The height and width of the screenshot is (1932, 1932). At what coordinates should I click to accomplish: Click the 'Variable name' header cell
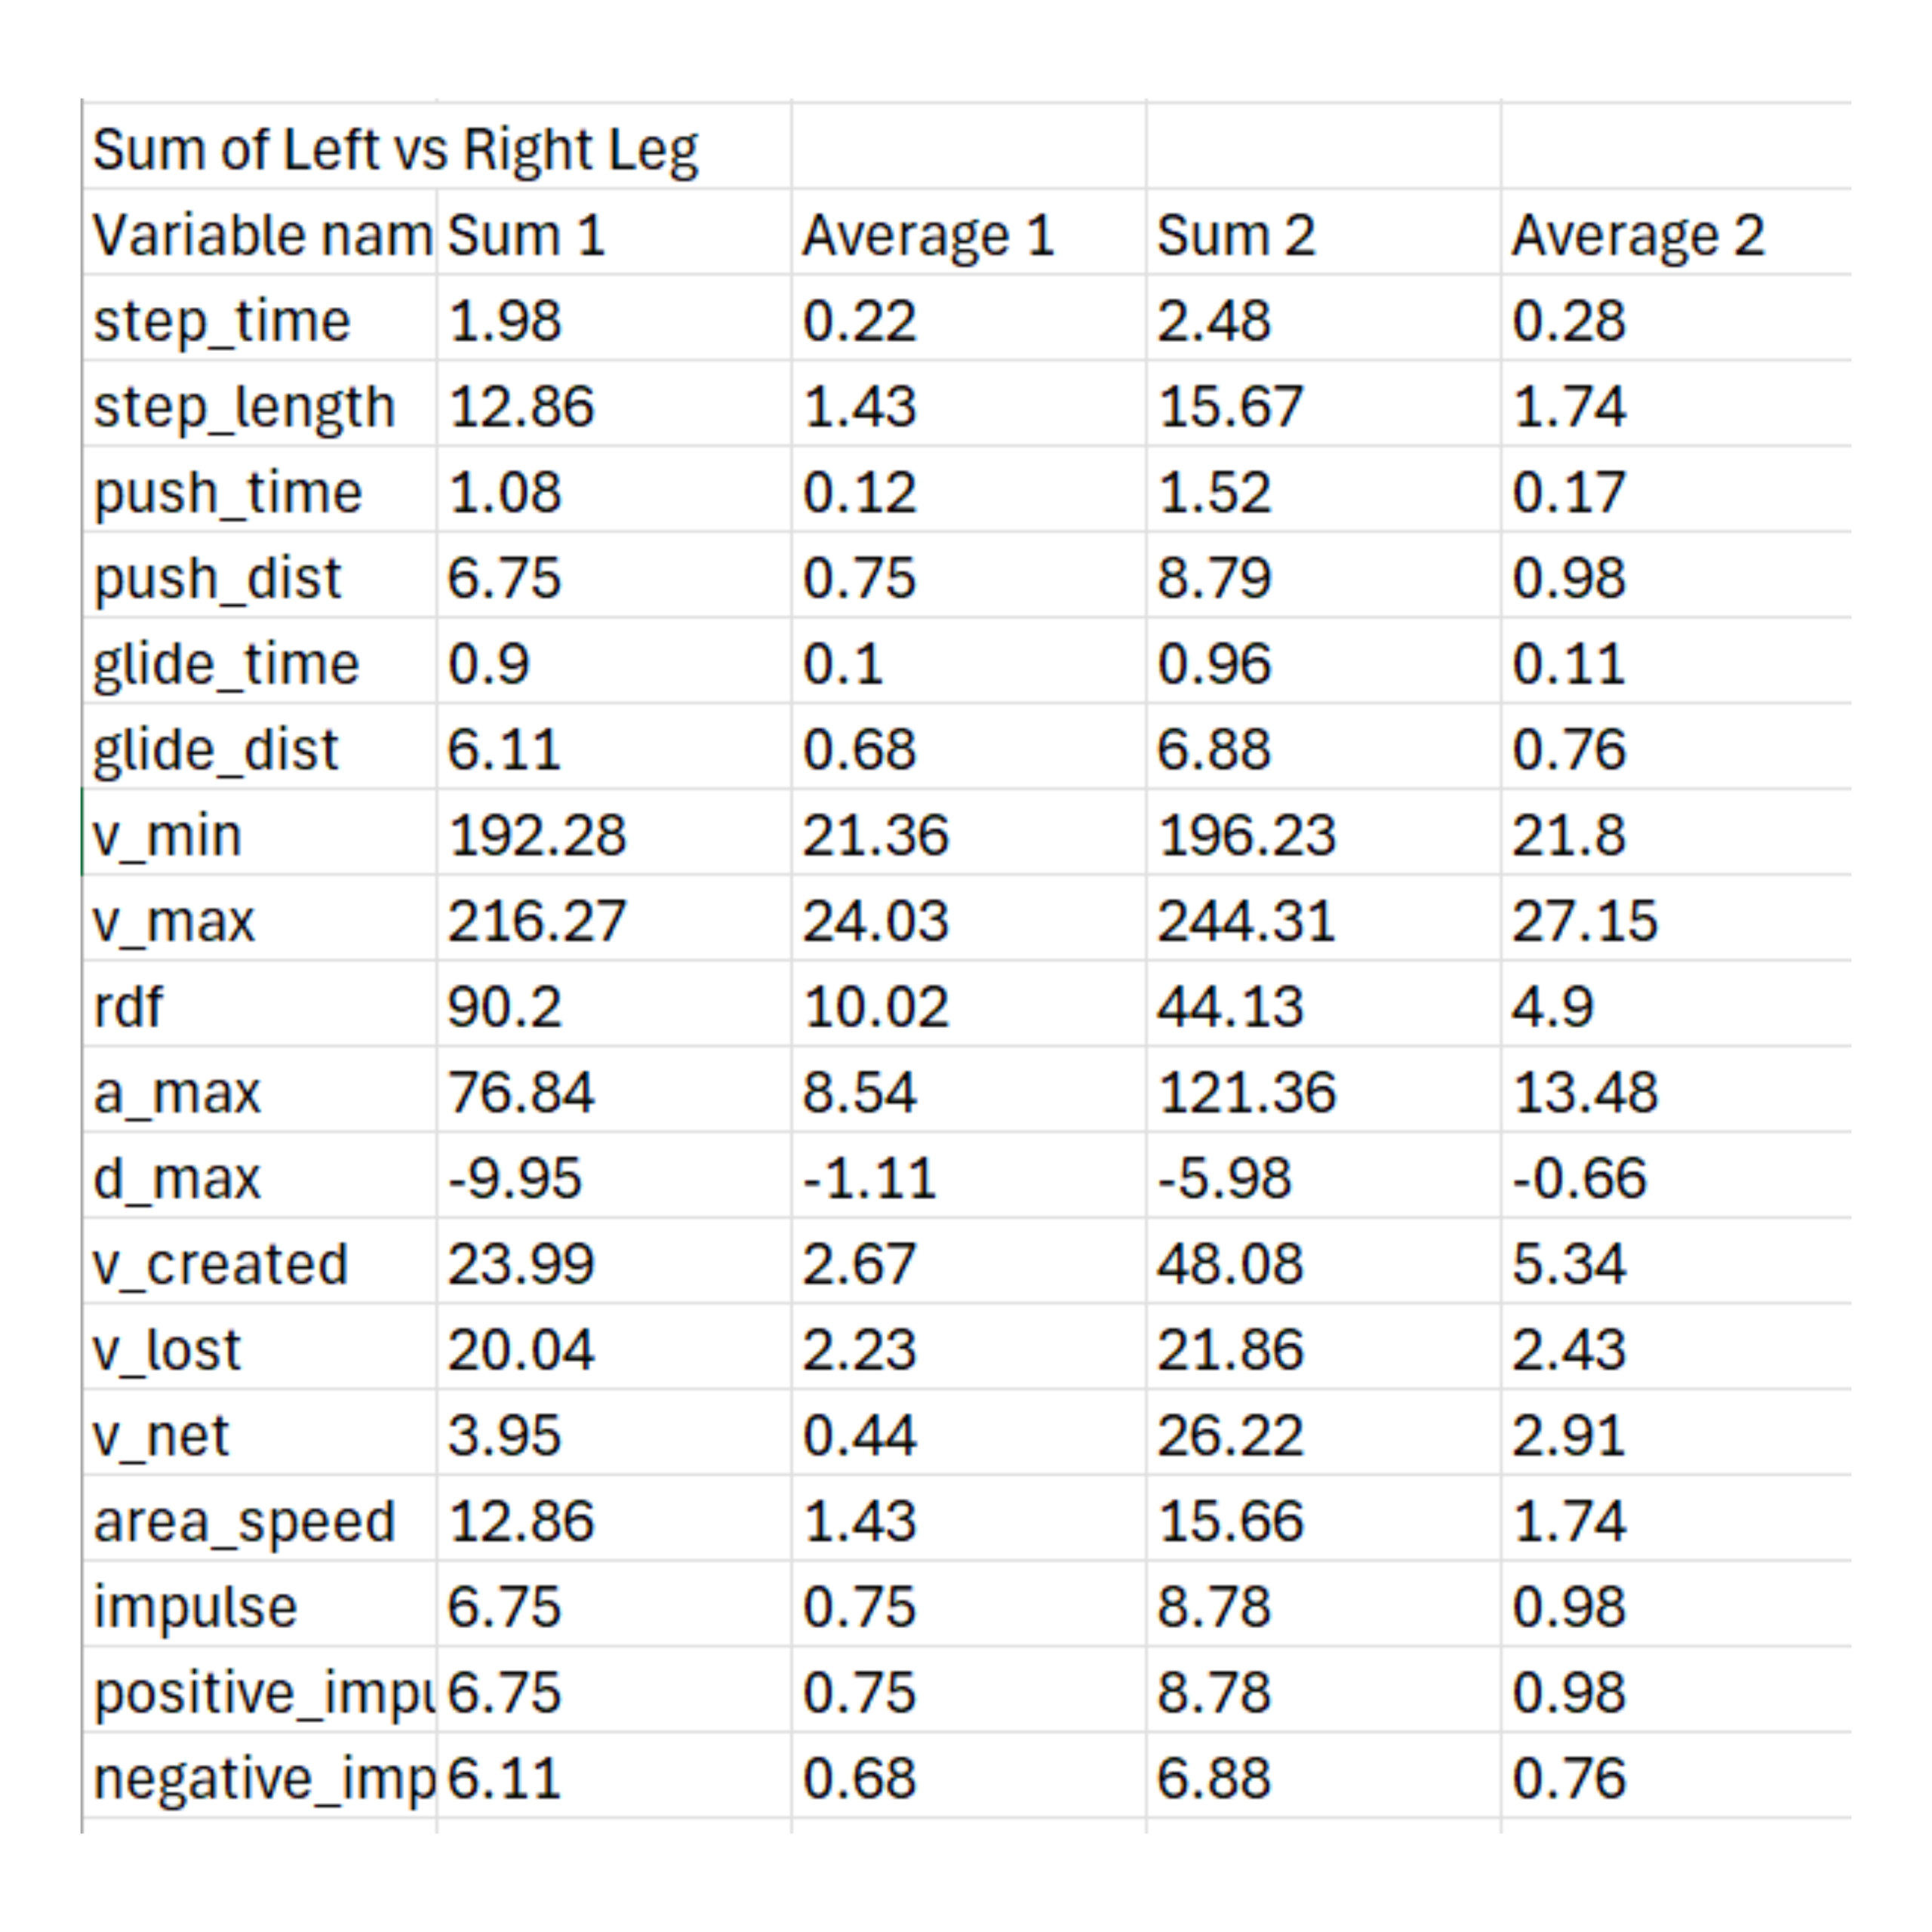coord(260,236)
